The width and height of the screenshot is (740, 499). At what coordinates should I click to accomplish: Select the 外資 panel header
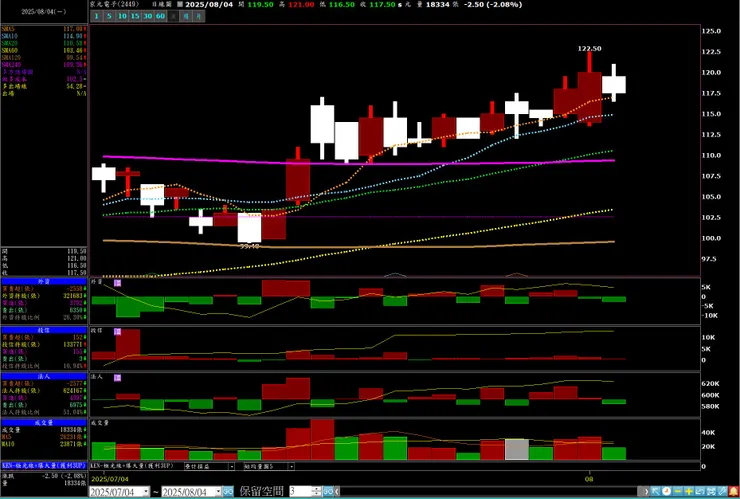point(44,281)
